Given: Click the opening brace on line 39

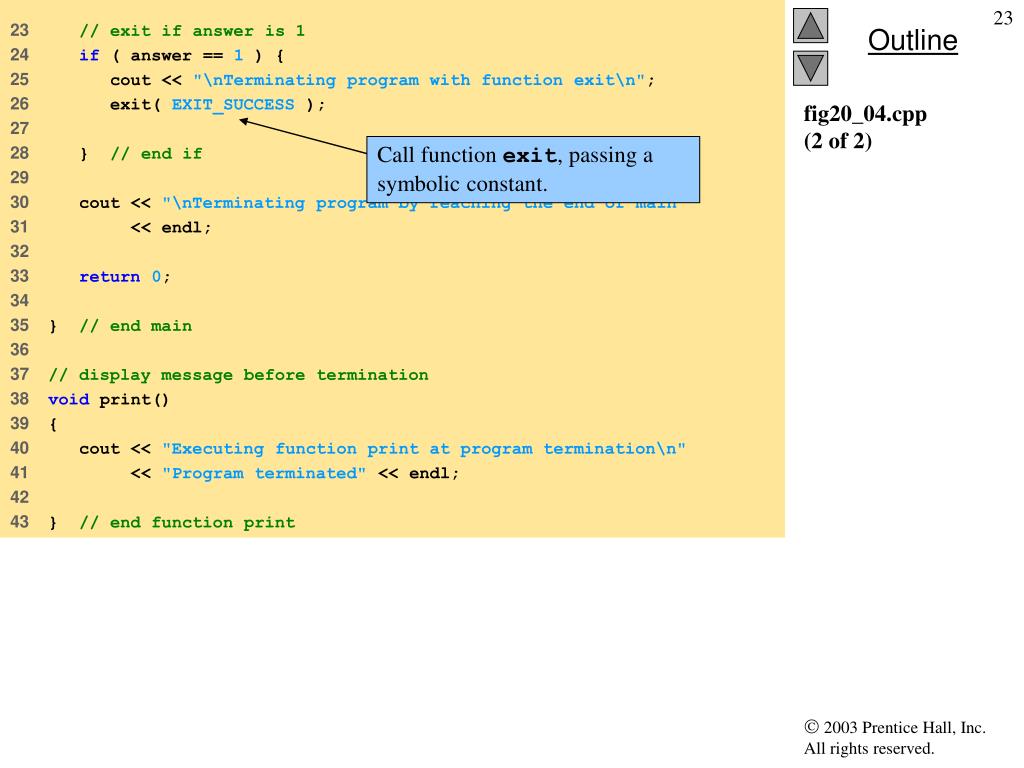Looking at the screenshot, I should tap(53, 424).
